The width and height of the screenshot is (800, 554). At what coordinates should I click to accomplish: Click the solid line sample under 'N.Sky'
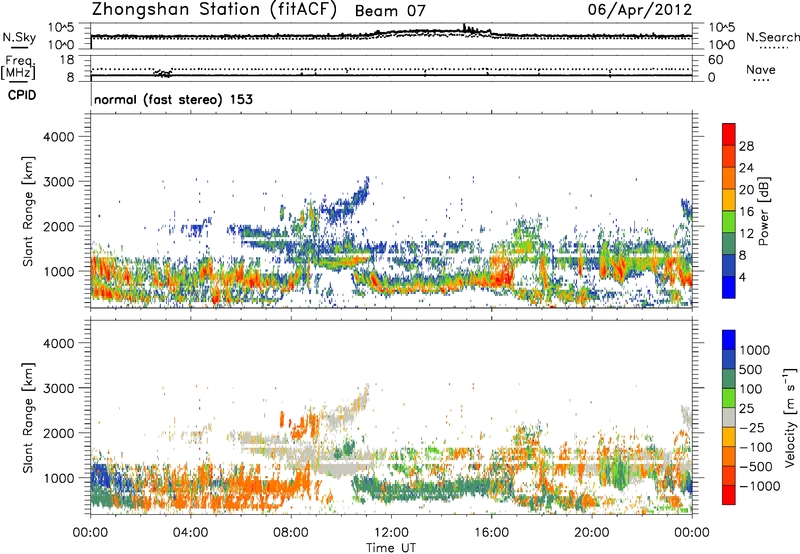coord(19,48)
